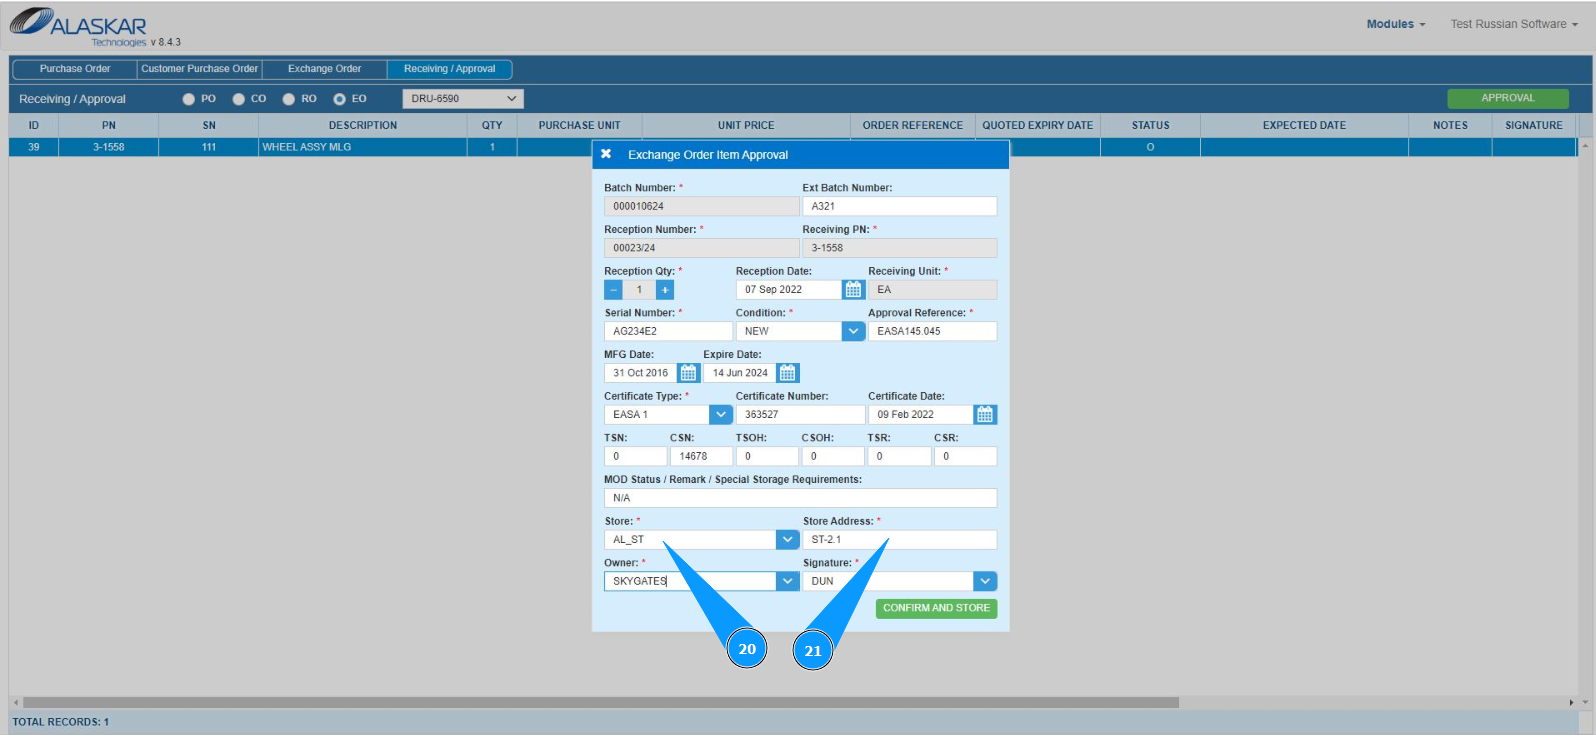Click the NOTES column header
This screenshot has width=1596, height=735.
coord(1450,125)
